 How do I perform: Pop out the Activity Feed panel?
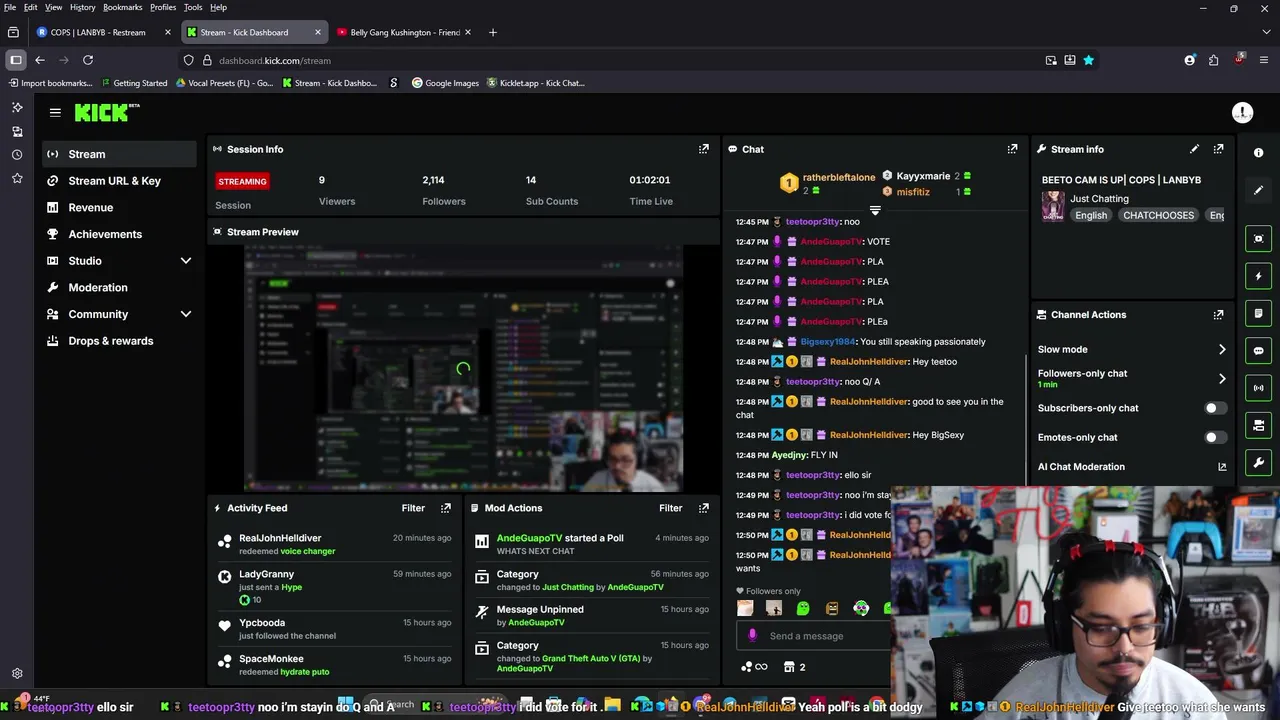point(446,508)
